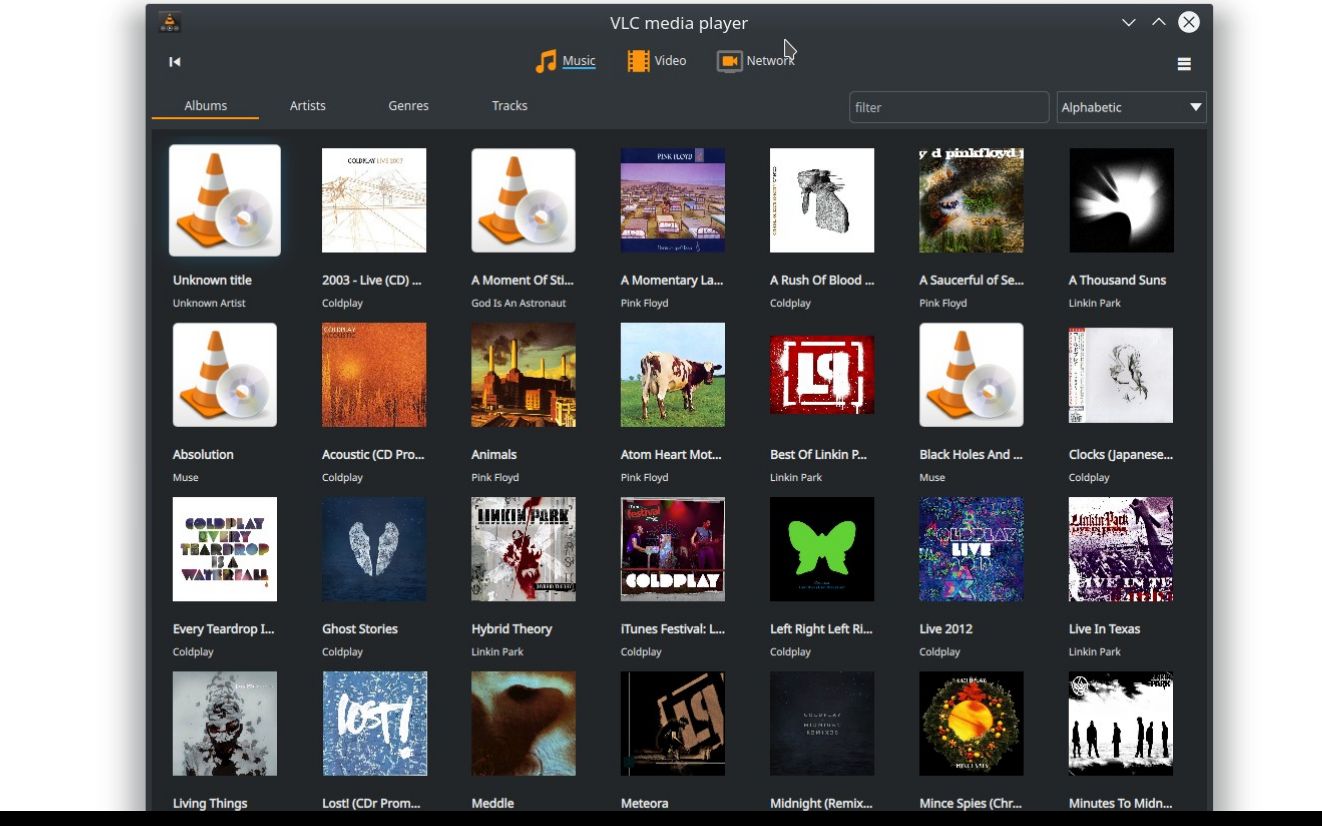
Task: Open the Animals album cover
Action: (x=523, y=375)
